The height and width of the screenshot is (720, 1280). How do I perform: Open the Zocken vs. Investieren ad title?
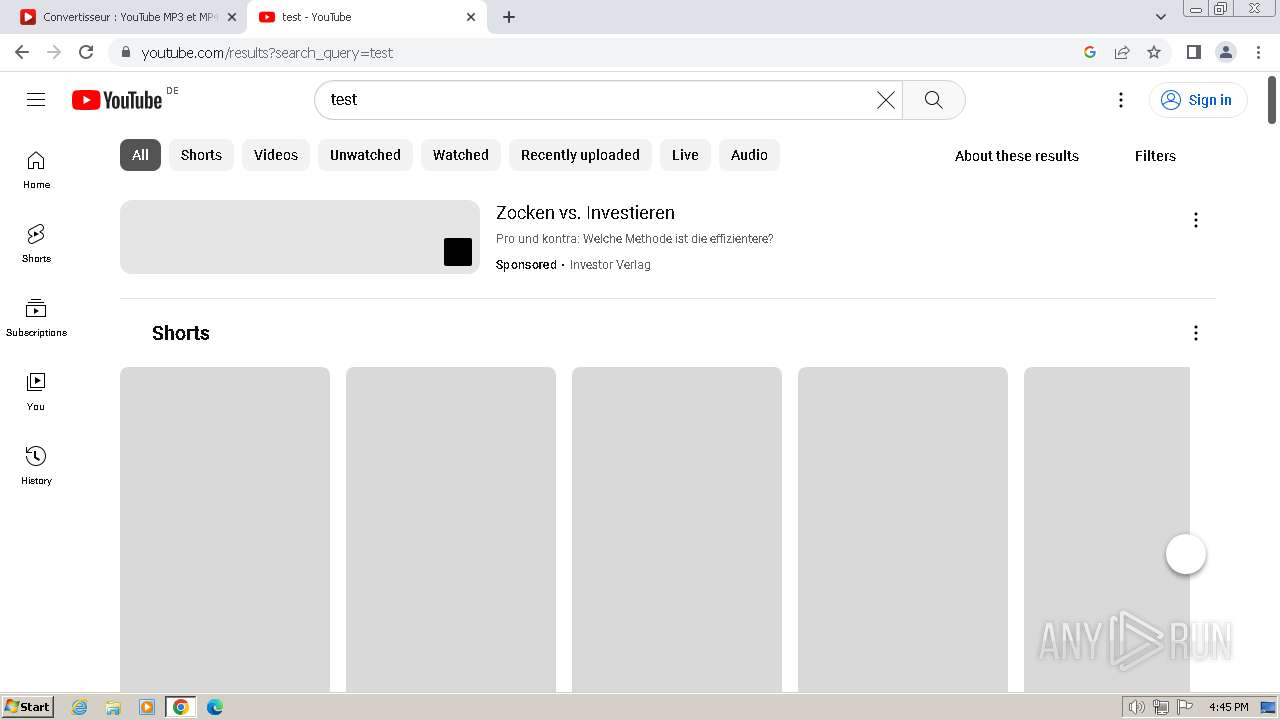(x=585, y=212)
